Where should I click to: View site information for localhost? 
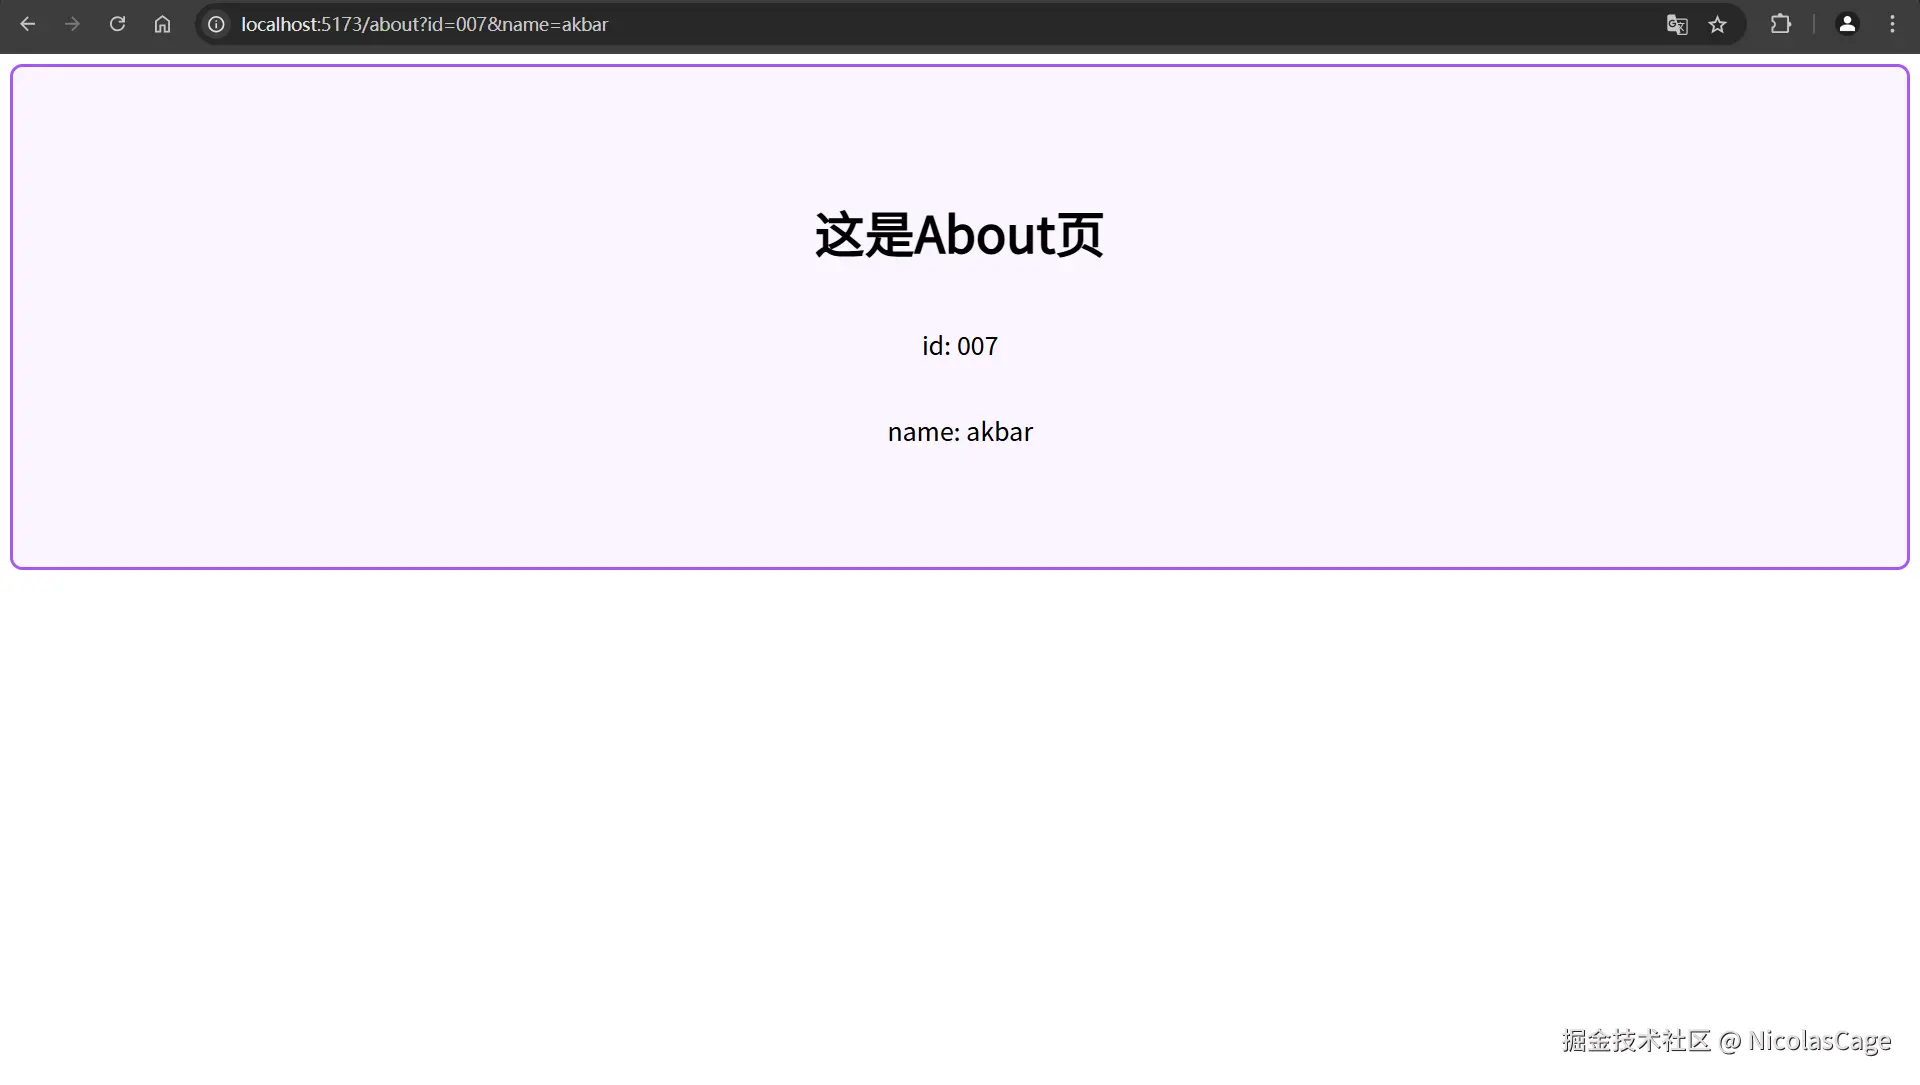(216, 24)
